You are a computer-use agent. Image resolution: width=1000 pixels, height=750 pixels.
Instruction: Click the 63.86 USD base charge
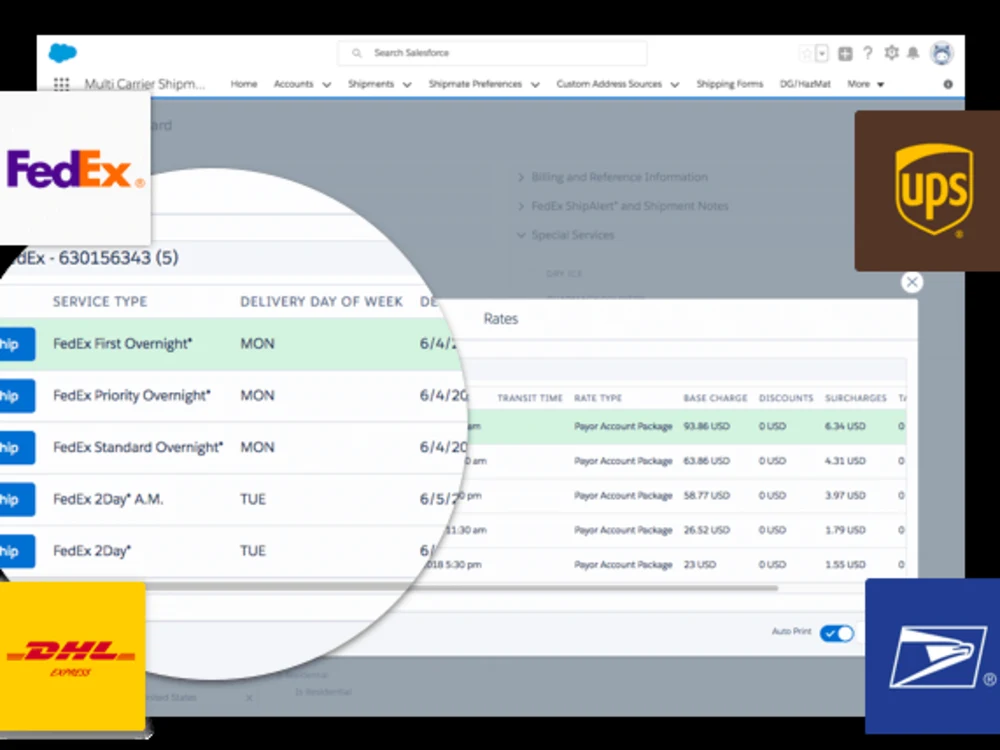[x=706, y=460]
